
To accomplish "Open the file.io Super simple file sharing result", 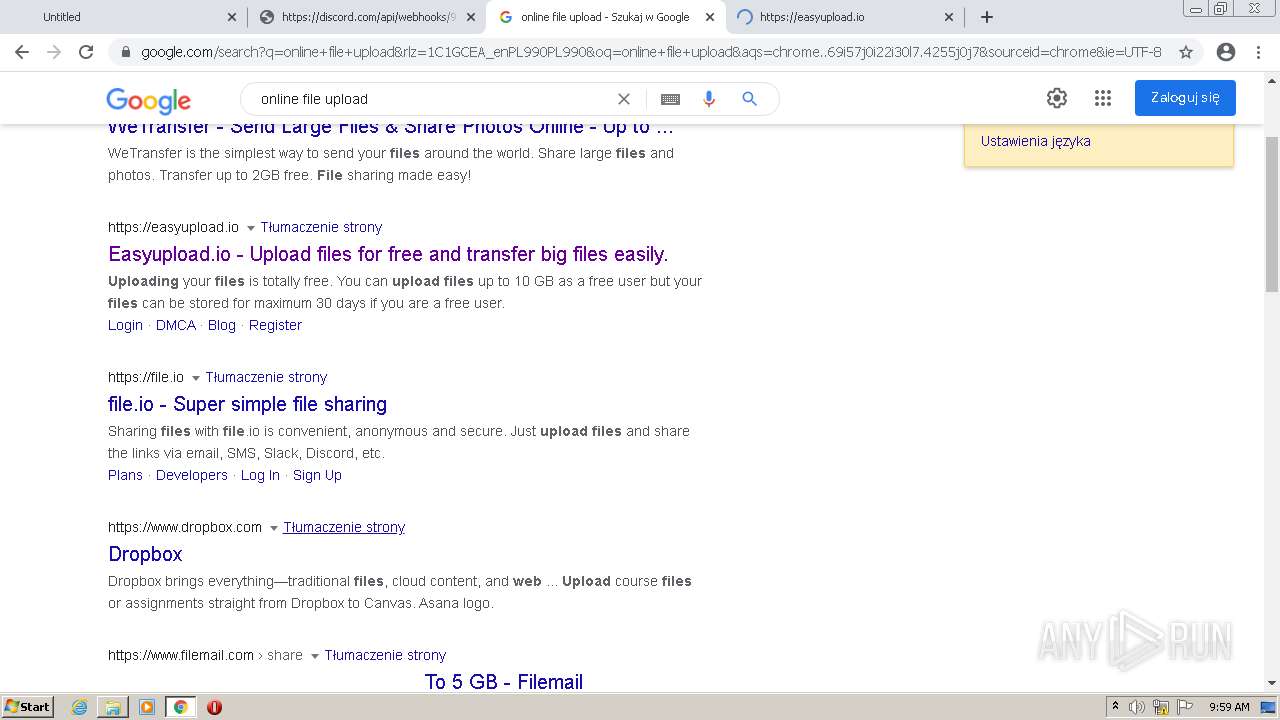I will pyautogui.click(x=247, y=404).
